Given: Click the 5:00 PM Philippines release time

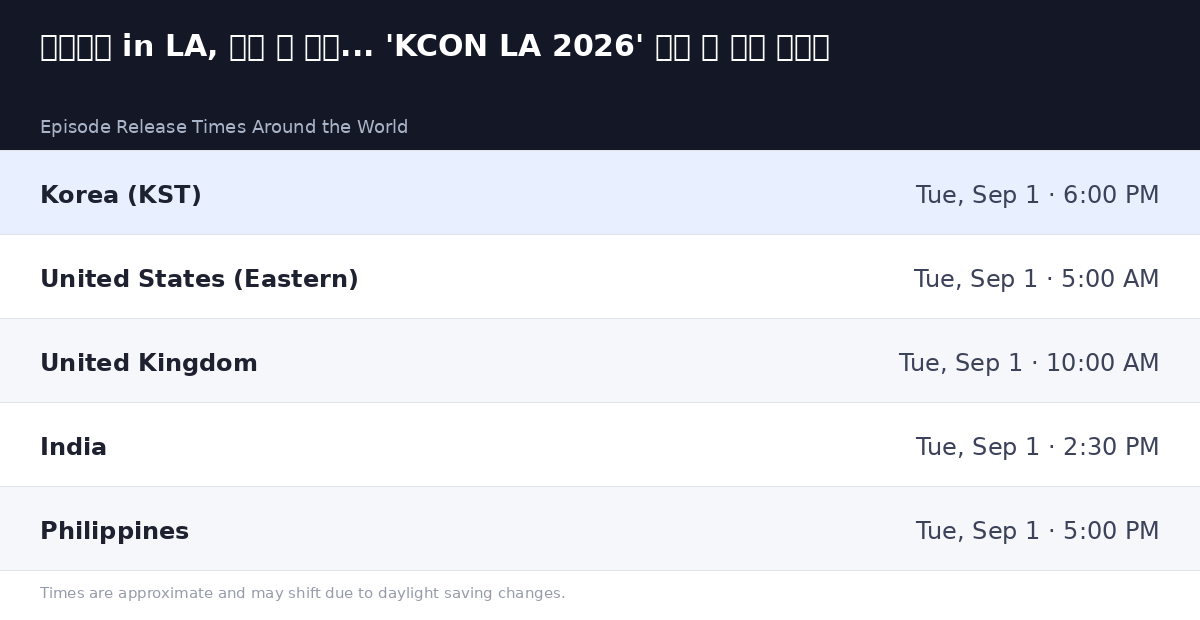Looking at the screenshot, I should (x=1037, y=532).
